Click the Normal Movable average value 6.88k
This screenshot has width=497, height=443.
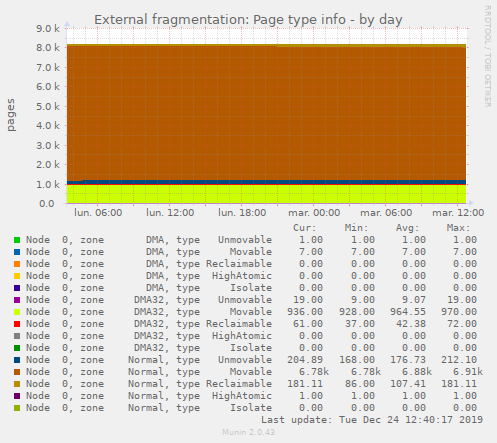click(x=417, y=372)
